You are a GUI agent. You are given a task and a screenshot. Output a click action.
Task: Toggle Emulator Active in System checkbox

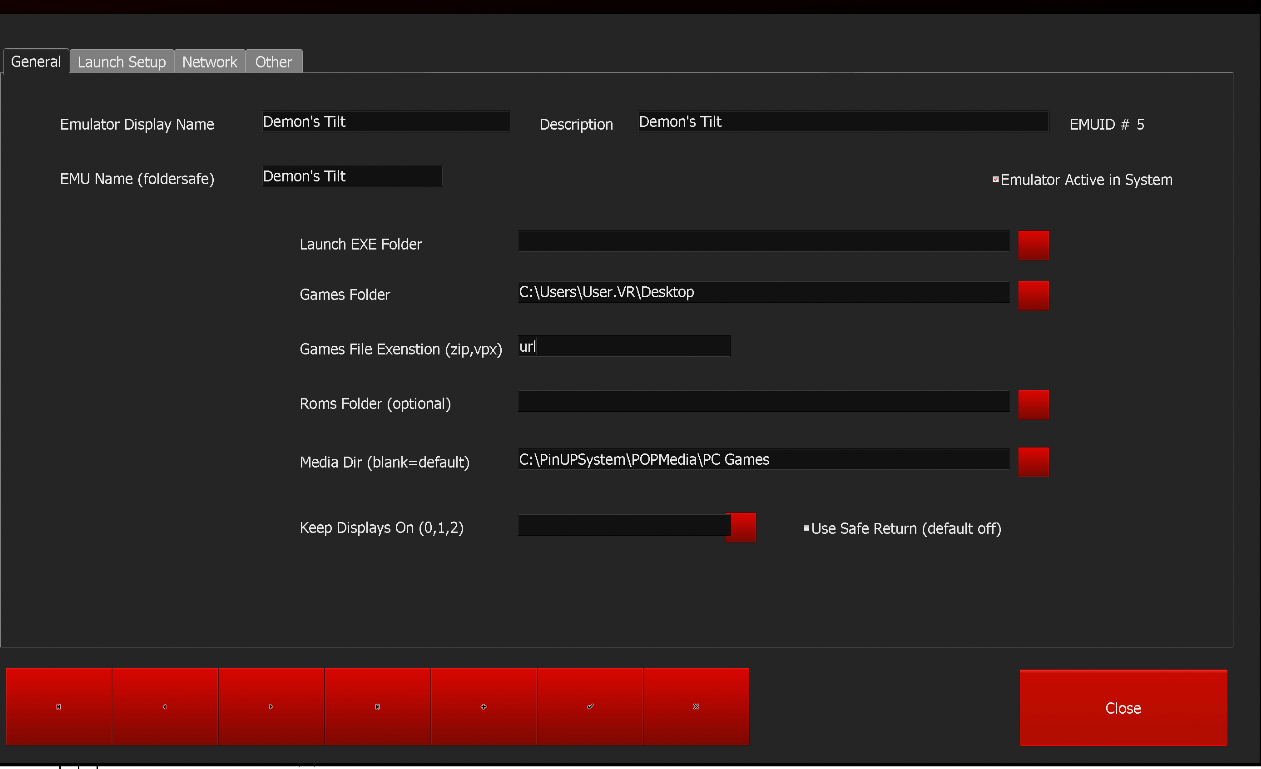(996, 180)
